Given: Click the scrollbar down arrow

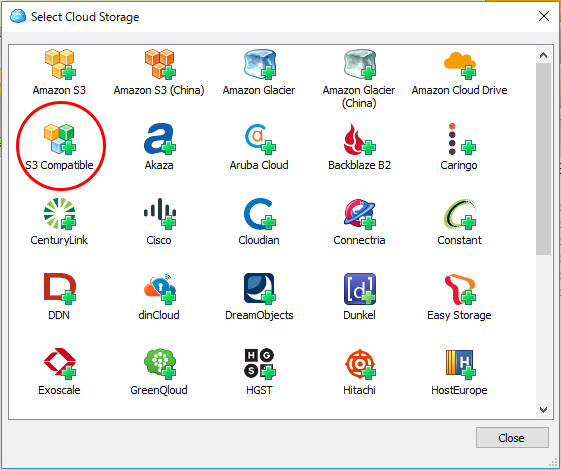Looking at the screenshot, I should pos(543,410).
